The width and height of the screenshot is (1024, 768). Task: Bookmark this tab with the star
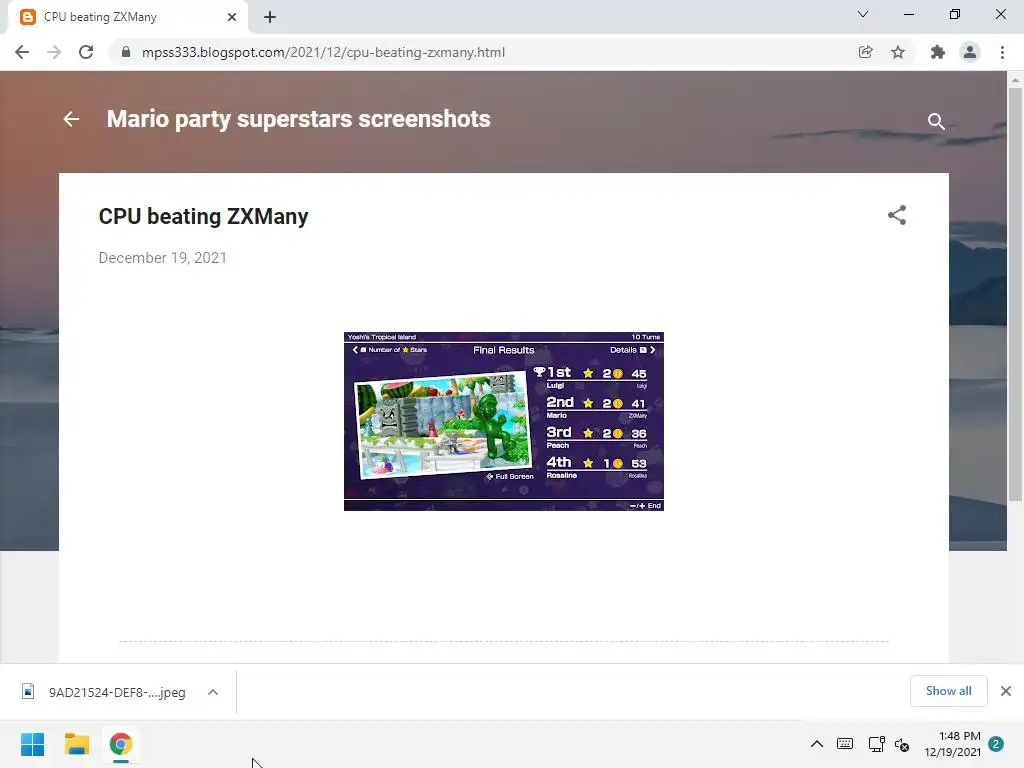(898, 52)
